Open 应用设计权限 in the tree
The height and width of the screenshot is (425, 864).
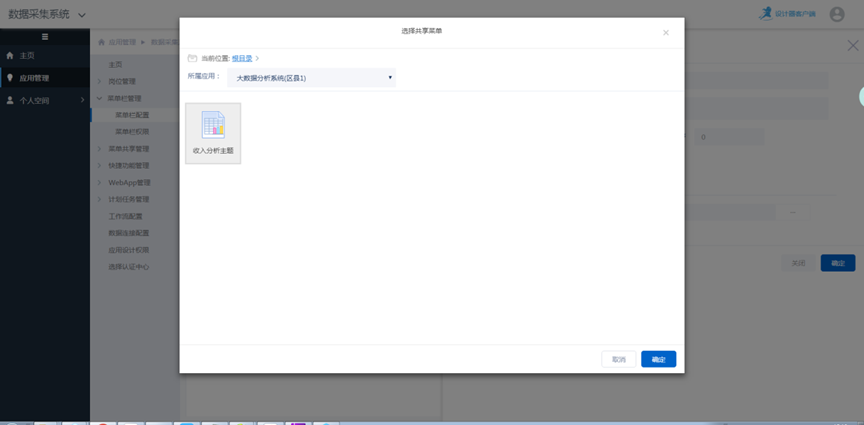[x=128, y=250]
